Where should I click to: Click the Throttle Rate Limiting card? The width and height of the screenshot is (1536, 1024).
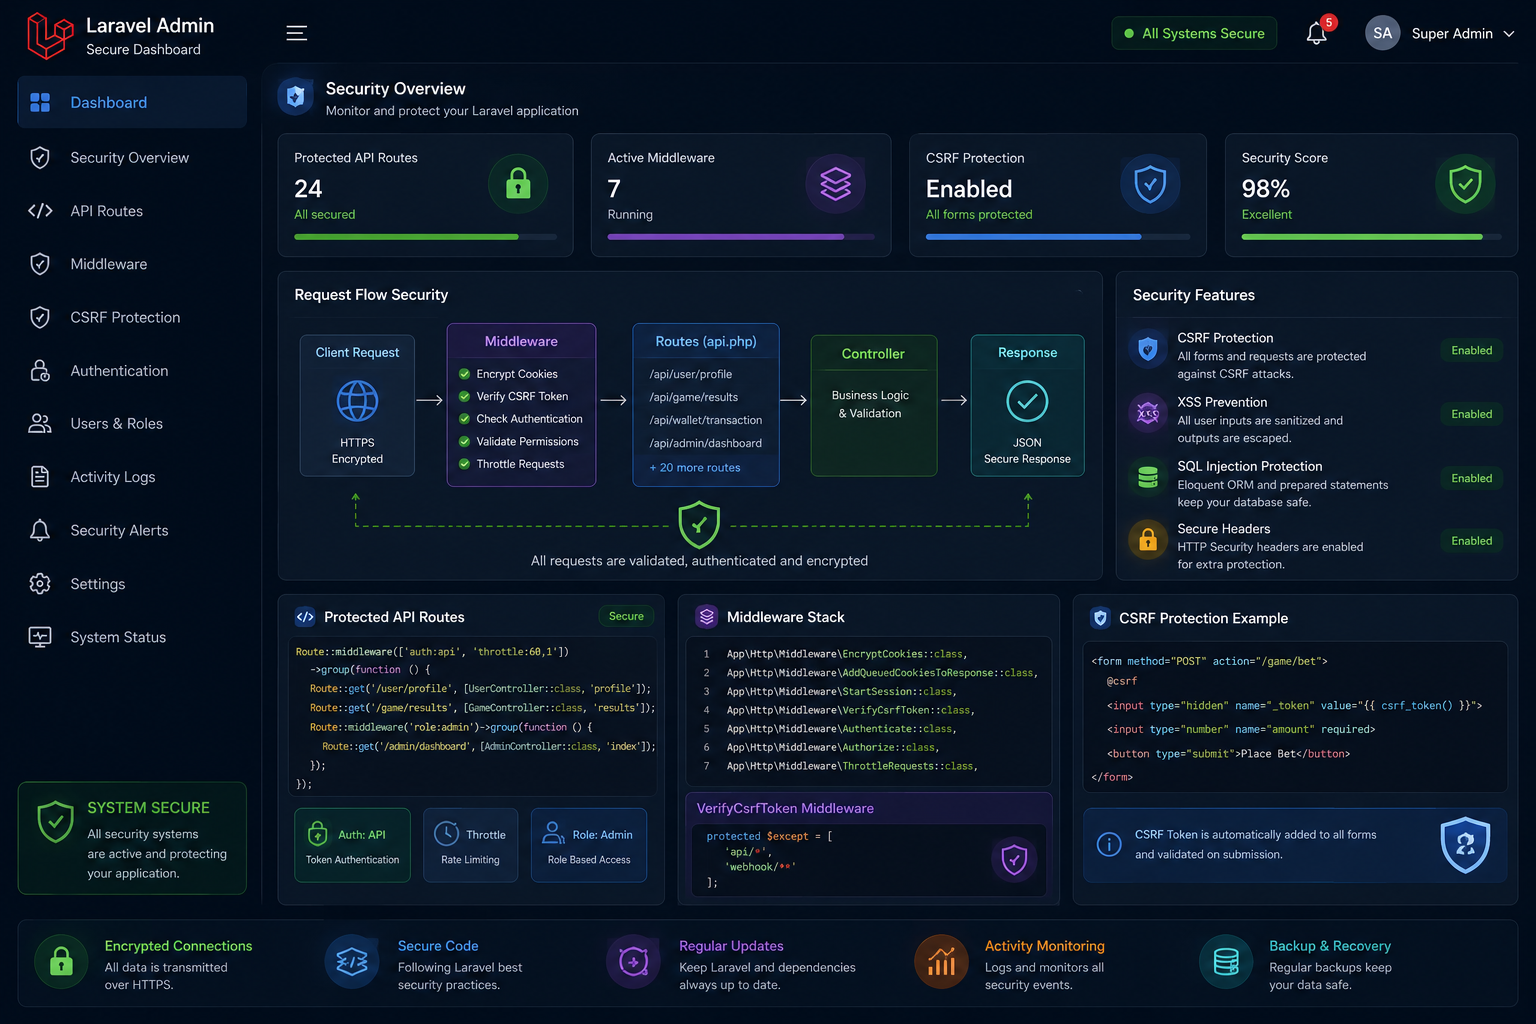(471, 845)
